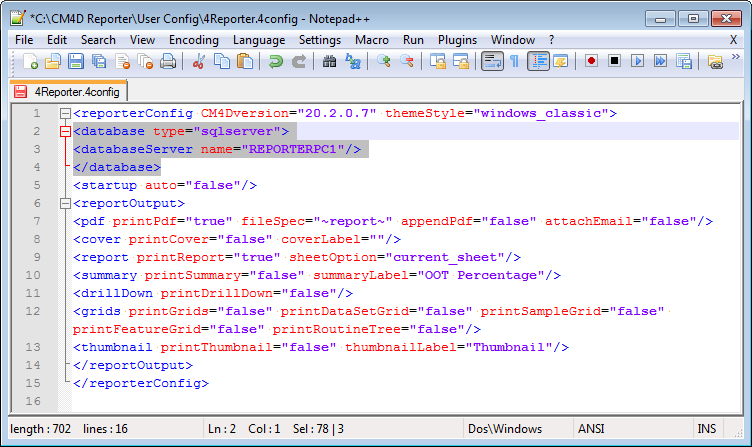Click the Save file toolbar icon
The width and height of the screenshot is (752, 447).
tap(75, 61)
